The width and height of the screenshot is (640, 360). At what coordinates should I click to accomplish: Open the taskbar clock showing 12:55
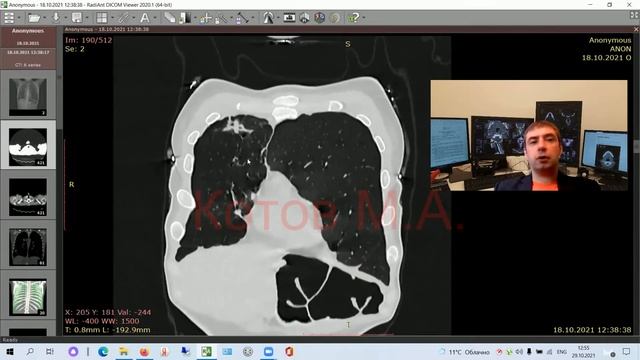584,352
